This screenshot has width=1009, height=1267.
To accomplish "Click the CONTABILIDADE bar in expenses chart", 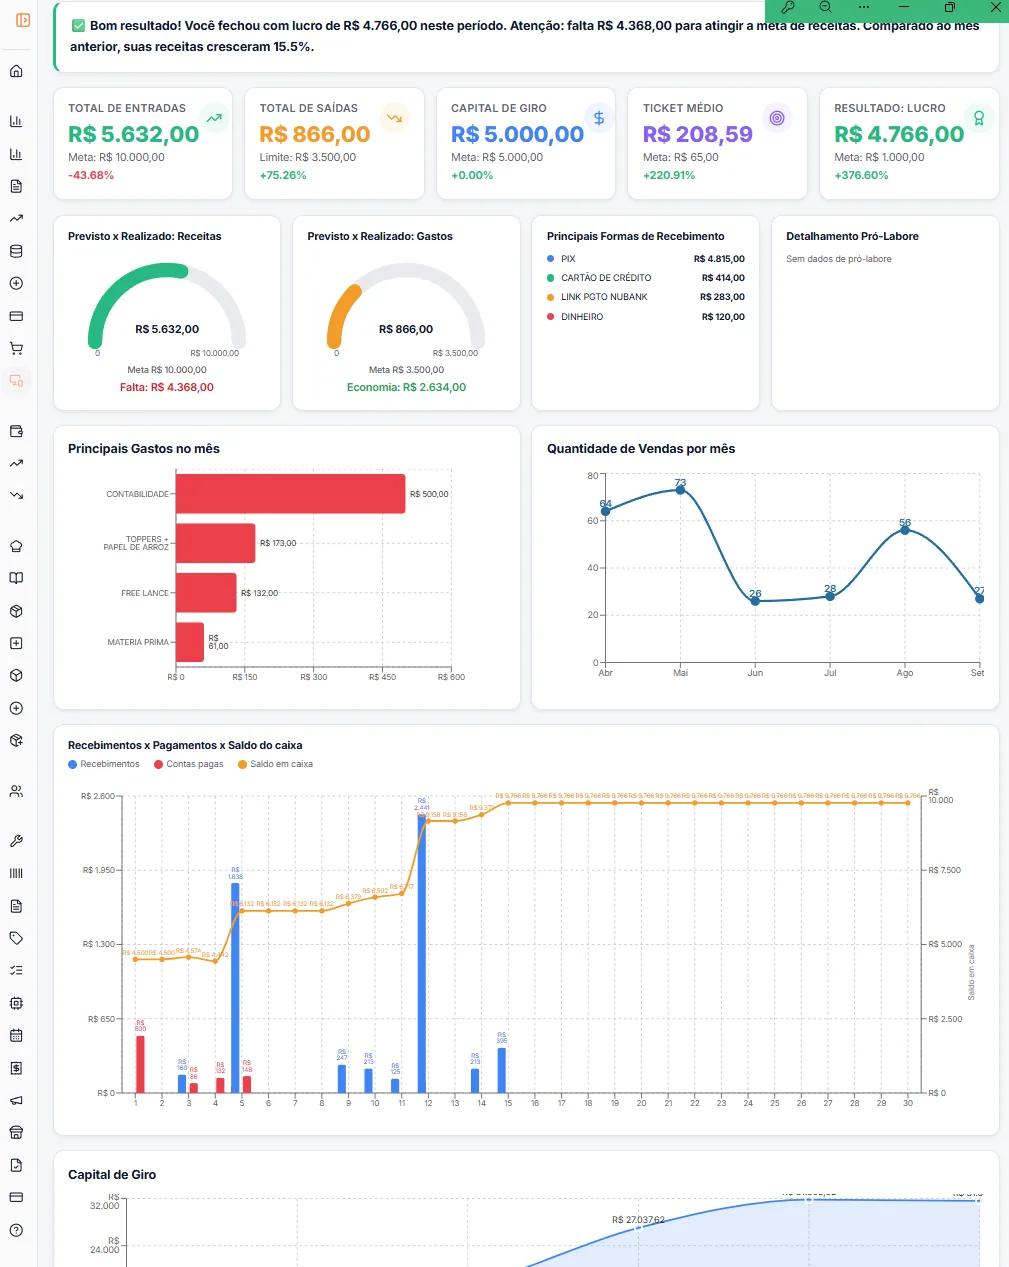I will coord(290,494).
